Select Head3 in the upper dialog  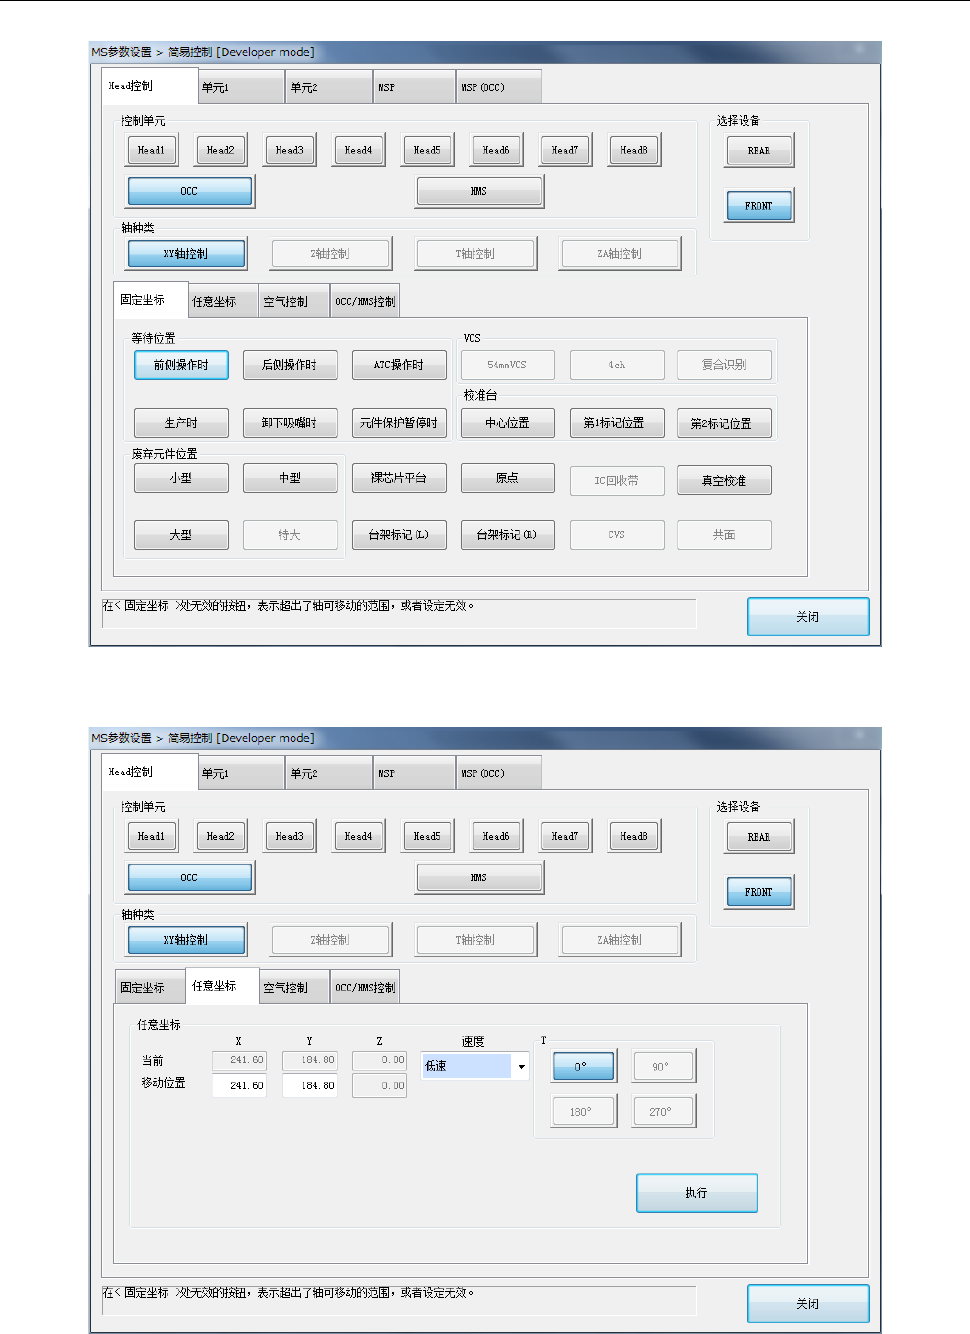tap(290, 150)
